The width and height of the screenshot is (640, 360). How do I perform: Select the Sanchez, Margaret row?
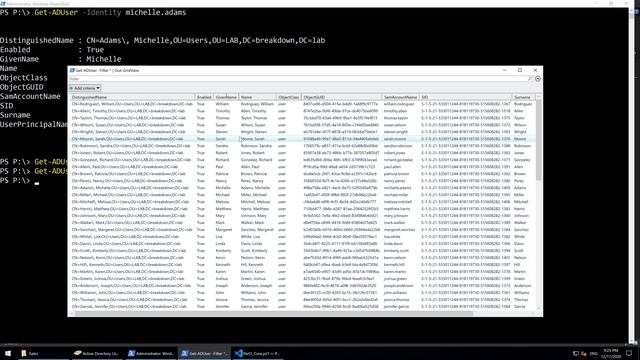point(302,229)
